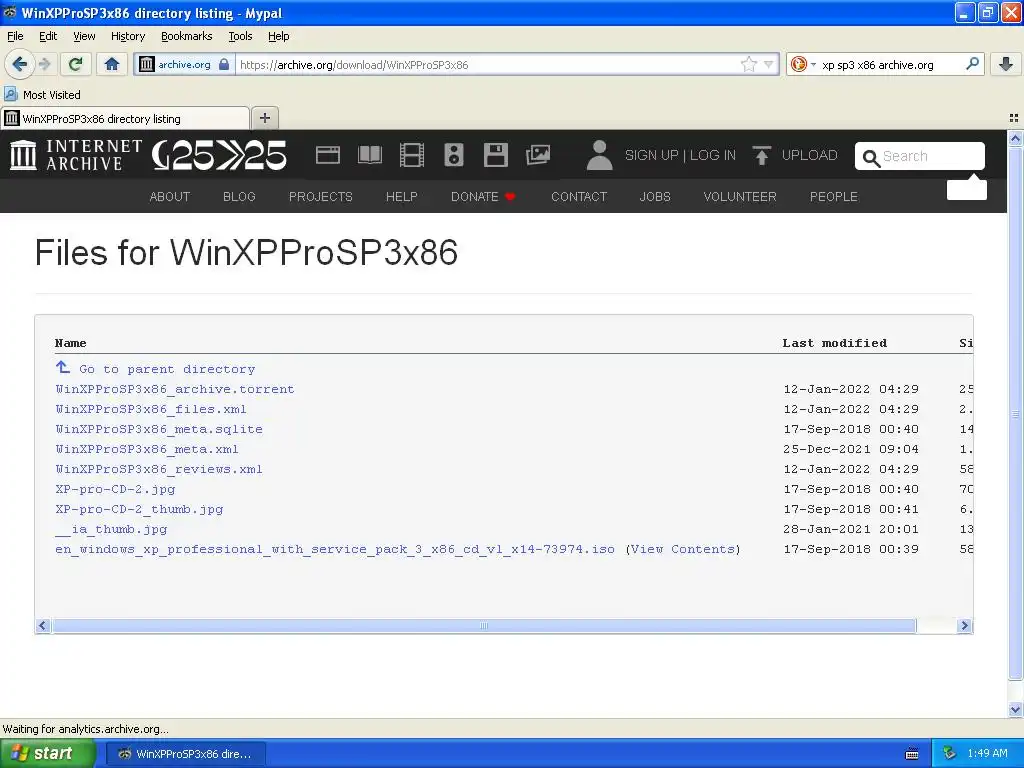Click the JOBS nav link
The height and width of the screenshot is (768, 1024).
click(x=655, y=197)
